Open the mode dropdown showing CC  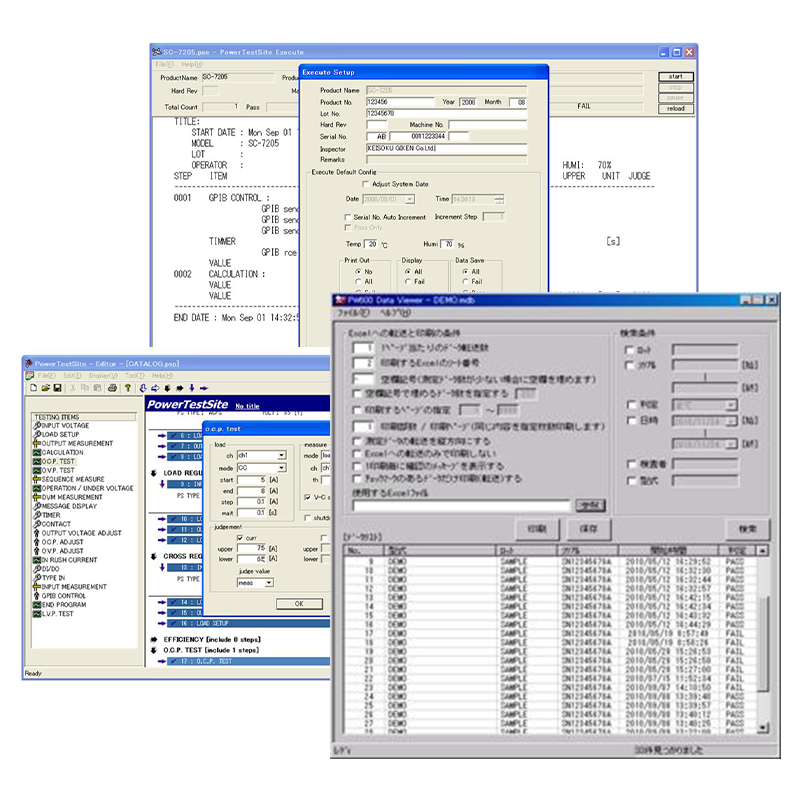click(281, 468)
